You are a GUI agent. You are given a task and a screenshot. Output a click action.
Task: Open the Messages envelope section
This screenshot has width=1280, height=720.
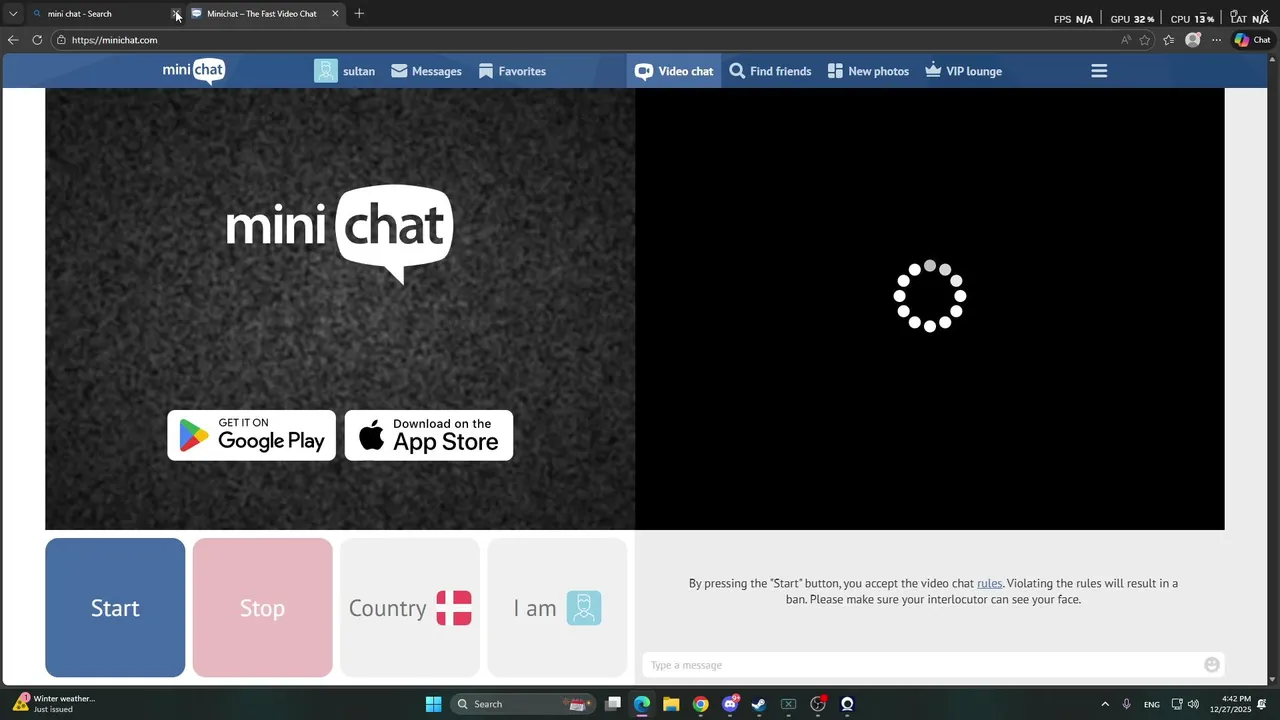coord(426,71)
